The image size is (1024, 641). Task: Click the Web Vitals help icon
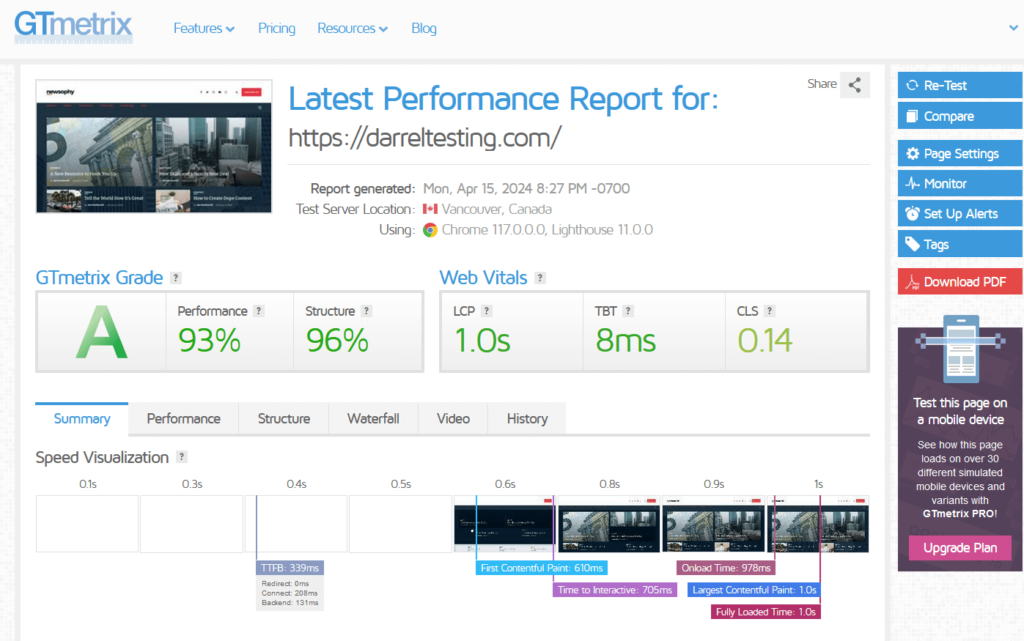click(x=540, y=278)
